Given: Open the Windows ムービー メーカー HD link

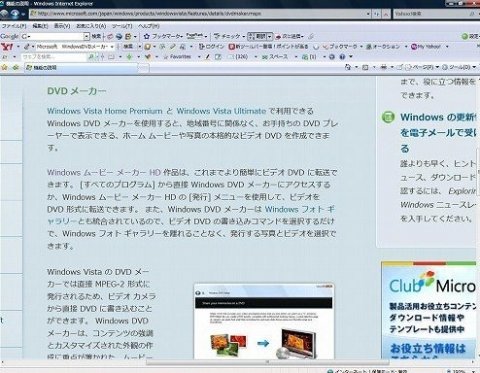Looking at the screenshot, I should click(104, 172).
